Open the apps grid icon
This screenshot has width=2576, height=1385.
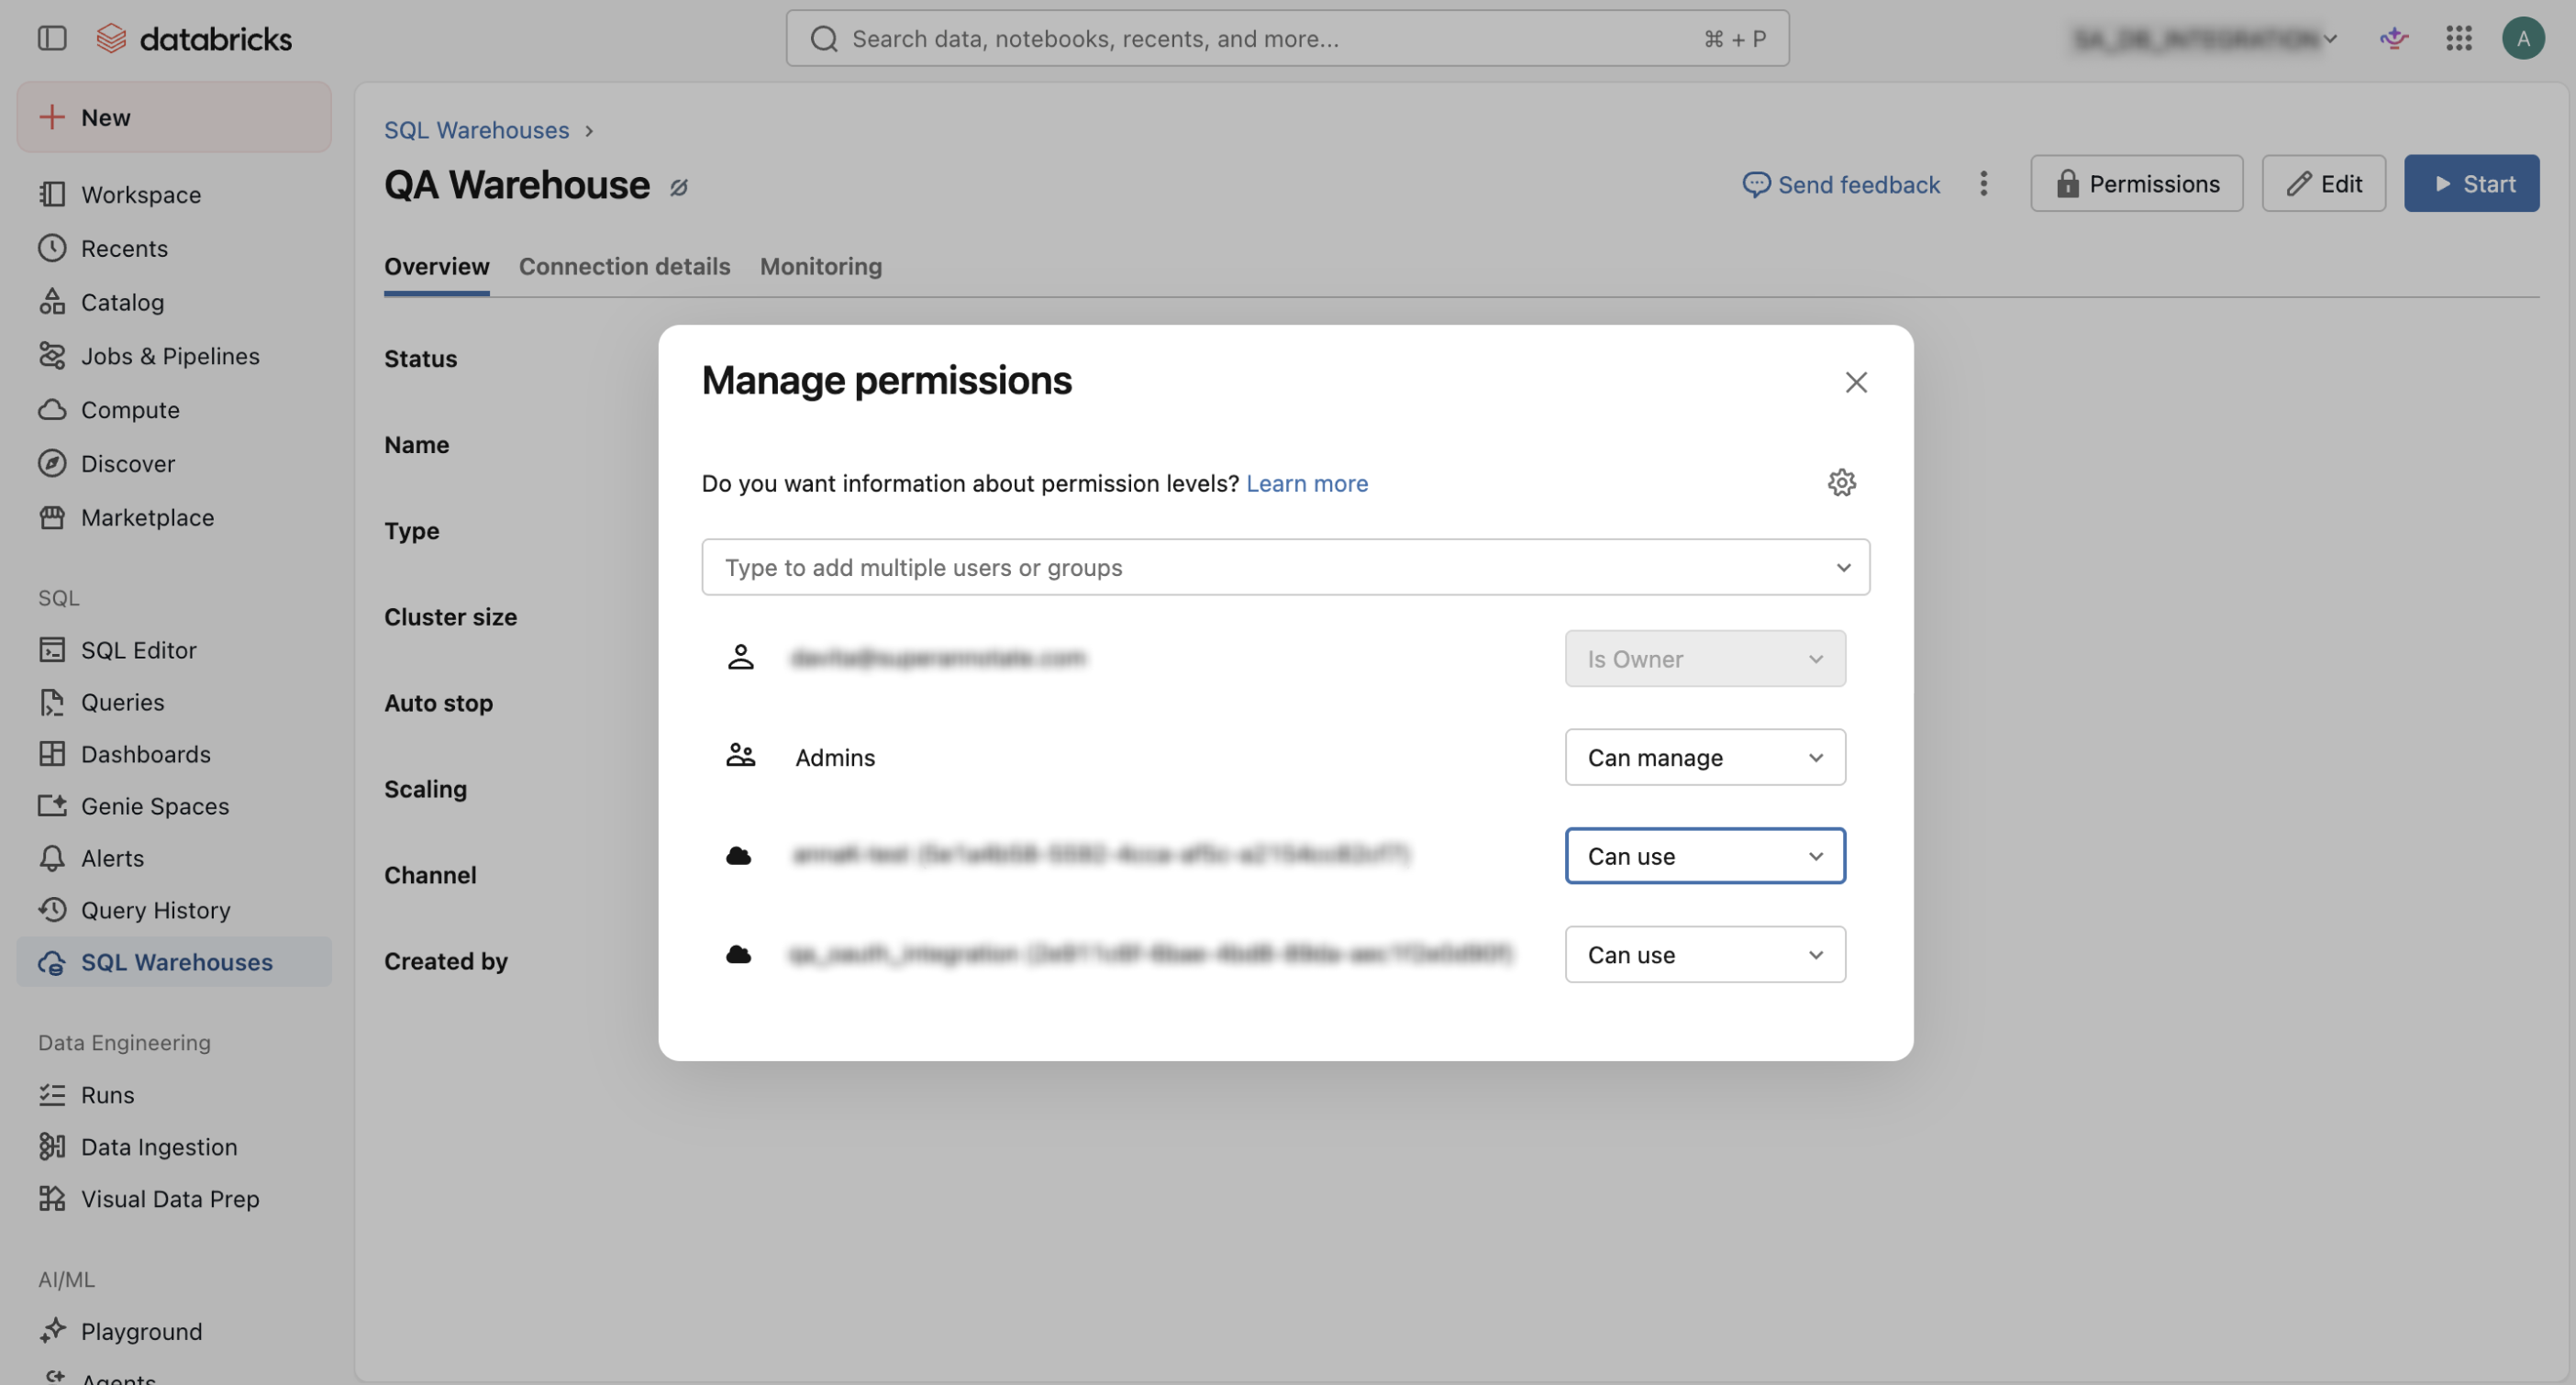[x=2459, y=38]
